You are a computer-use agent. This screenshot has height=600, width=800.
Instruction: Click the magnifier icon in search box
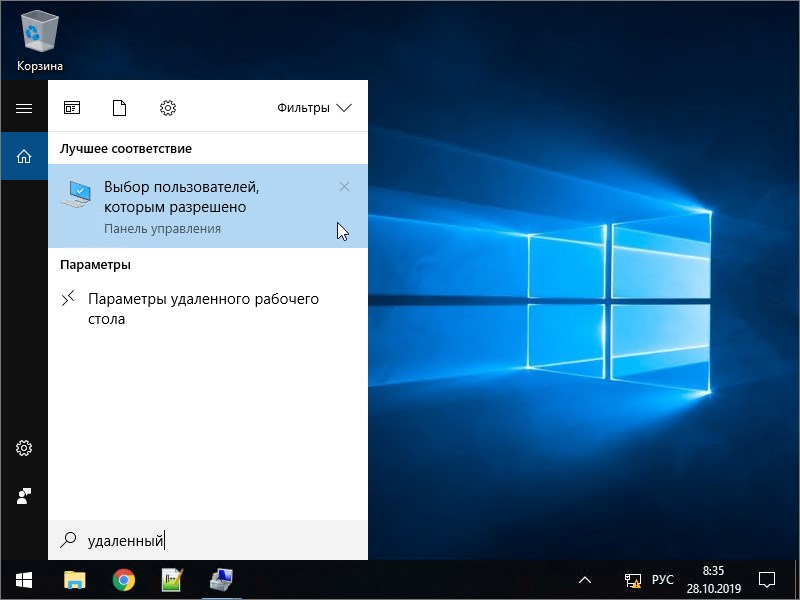click(x=68, y=540)
